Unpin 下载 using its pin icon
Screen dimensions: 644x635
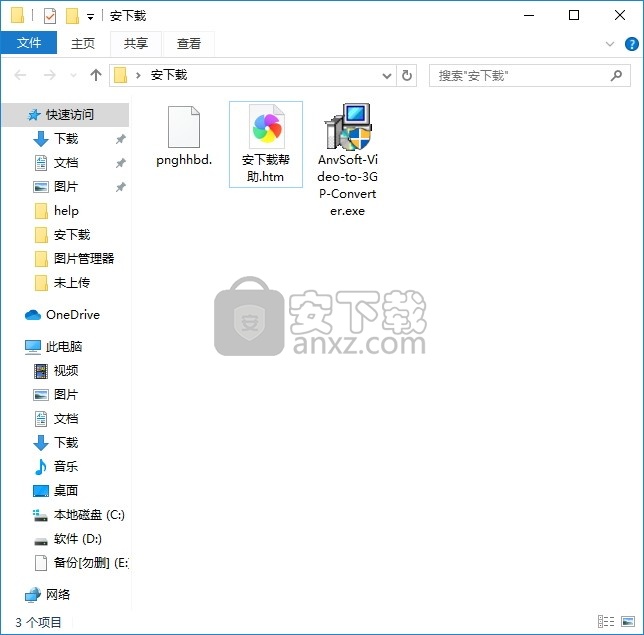tap(120, 139)
